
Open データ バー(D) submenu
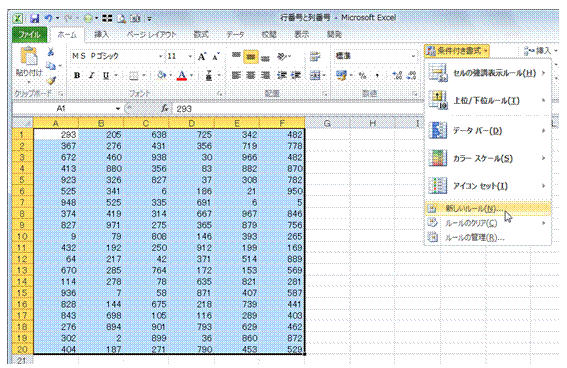488,130
